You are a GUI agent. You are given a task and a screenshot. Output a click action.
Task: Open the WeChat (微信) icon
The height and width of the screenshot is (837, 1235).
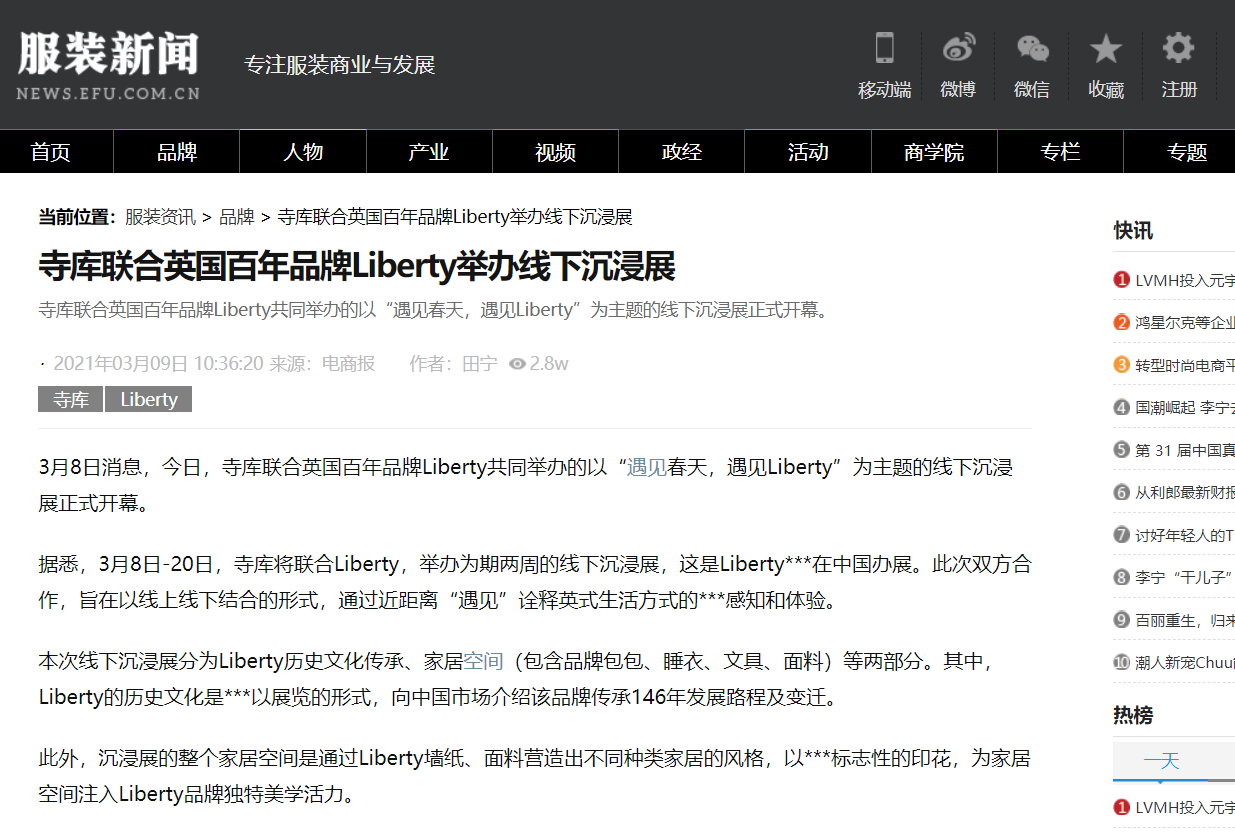coord(1032,48)
